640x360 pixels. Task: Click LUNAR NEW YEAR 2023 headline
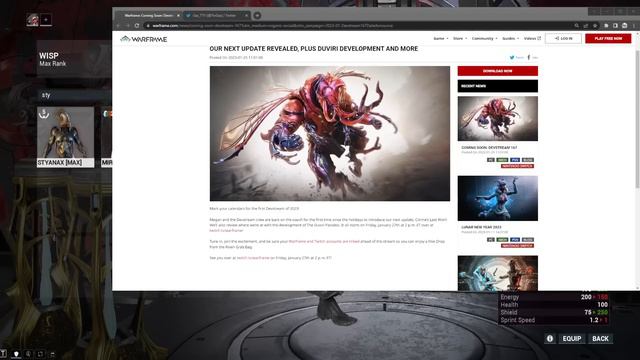(x=481, y=227)
